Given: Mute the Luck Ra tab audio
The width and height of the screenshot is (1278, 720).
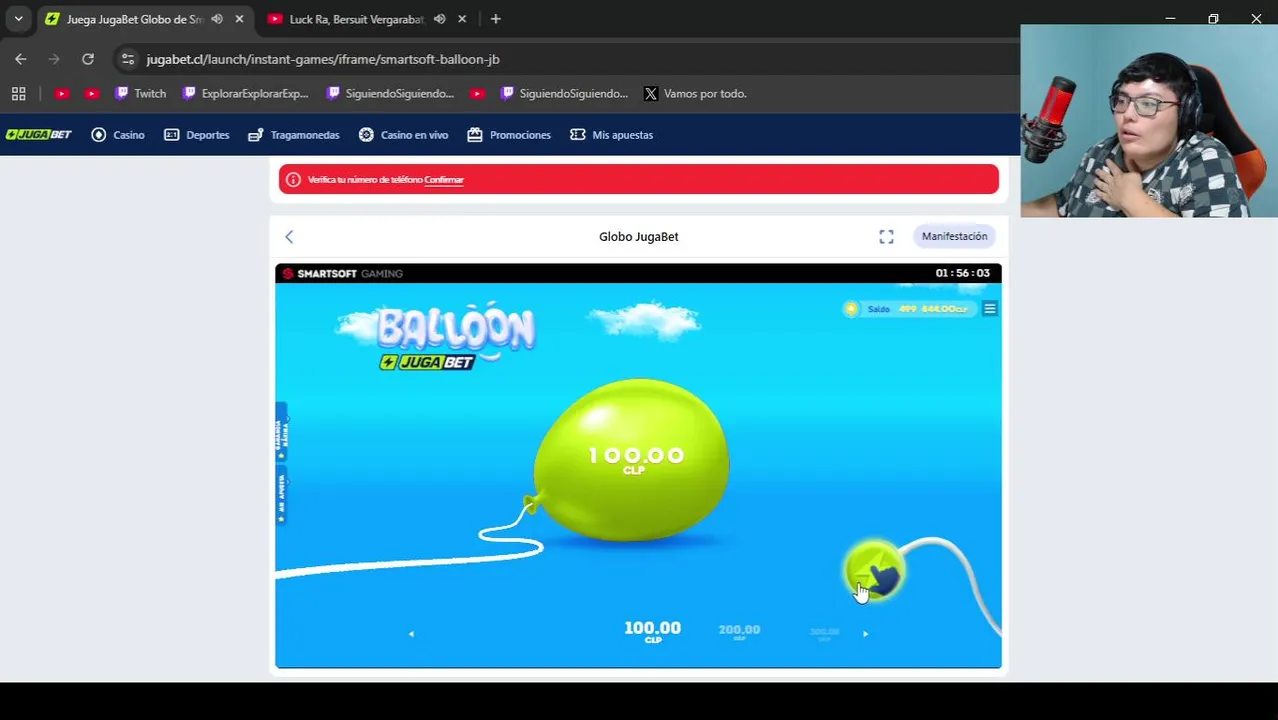Looking at the screenshot, I should click(440, 19).
